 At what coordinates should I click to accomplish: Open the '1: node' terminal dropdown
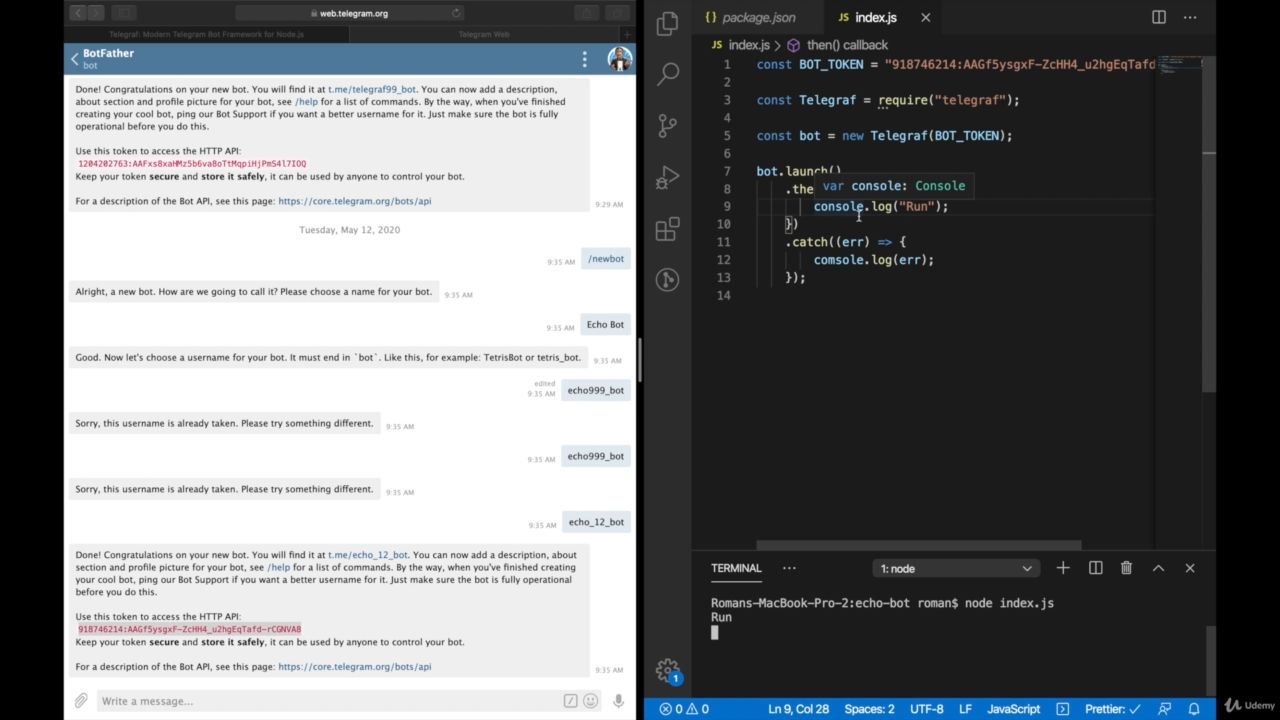(954, 568)
